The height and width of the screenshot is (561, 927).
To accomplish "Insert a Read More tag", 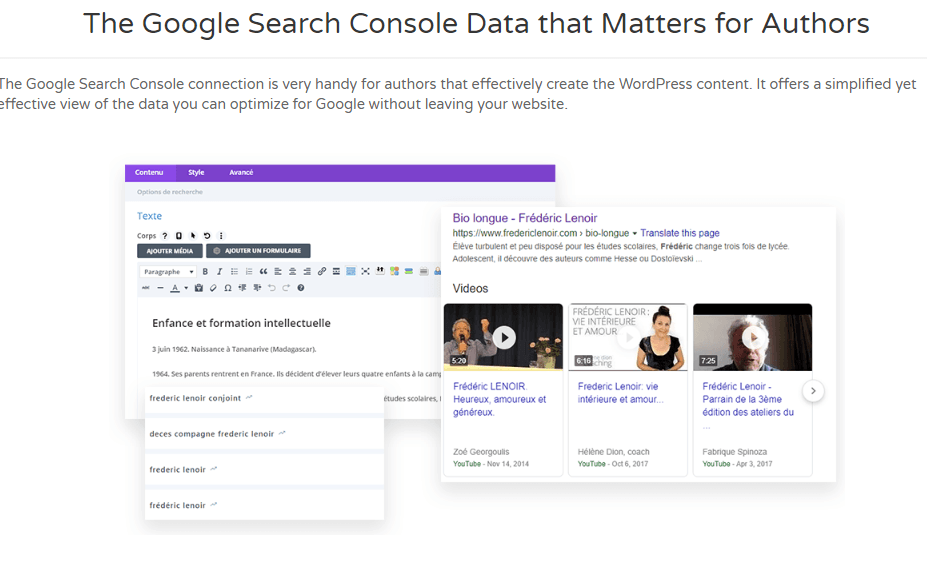I will point(336,271).
